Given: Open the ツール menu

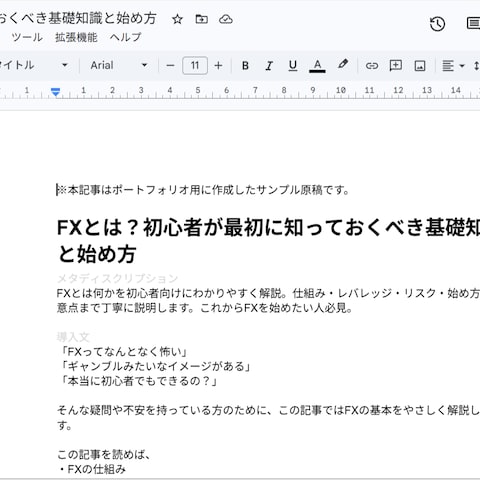Looking at the screenshot, I should tap(27, 37).
